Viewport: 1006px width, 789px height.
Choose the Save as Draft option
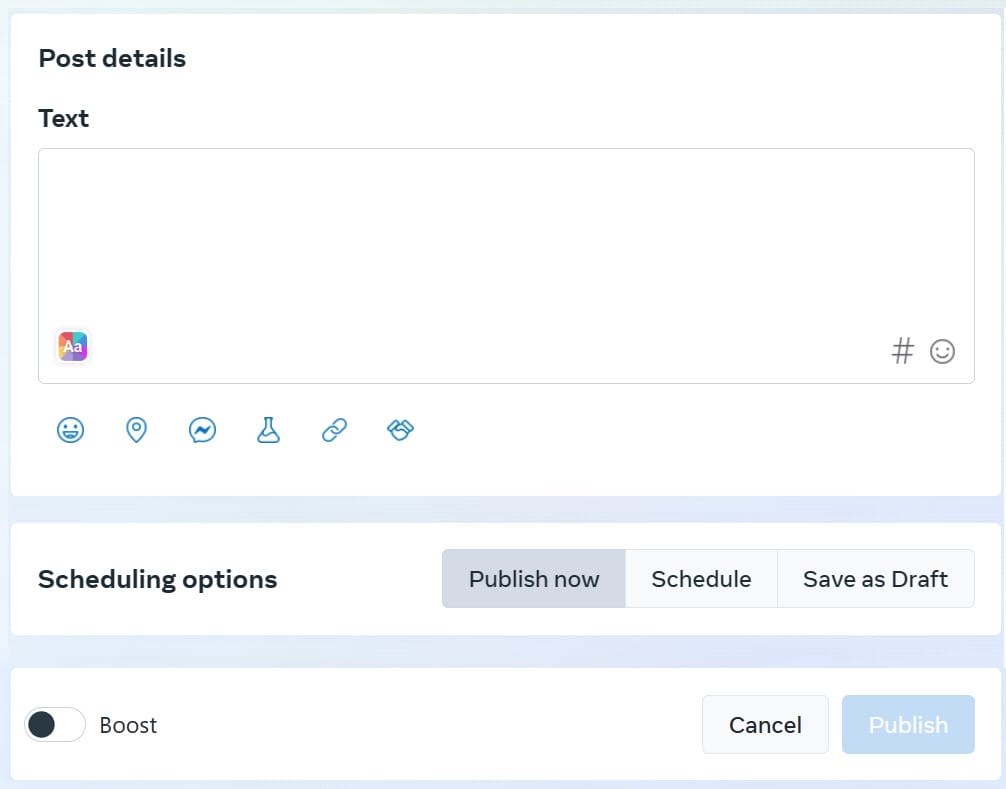[x=875, y=579]
